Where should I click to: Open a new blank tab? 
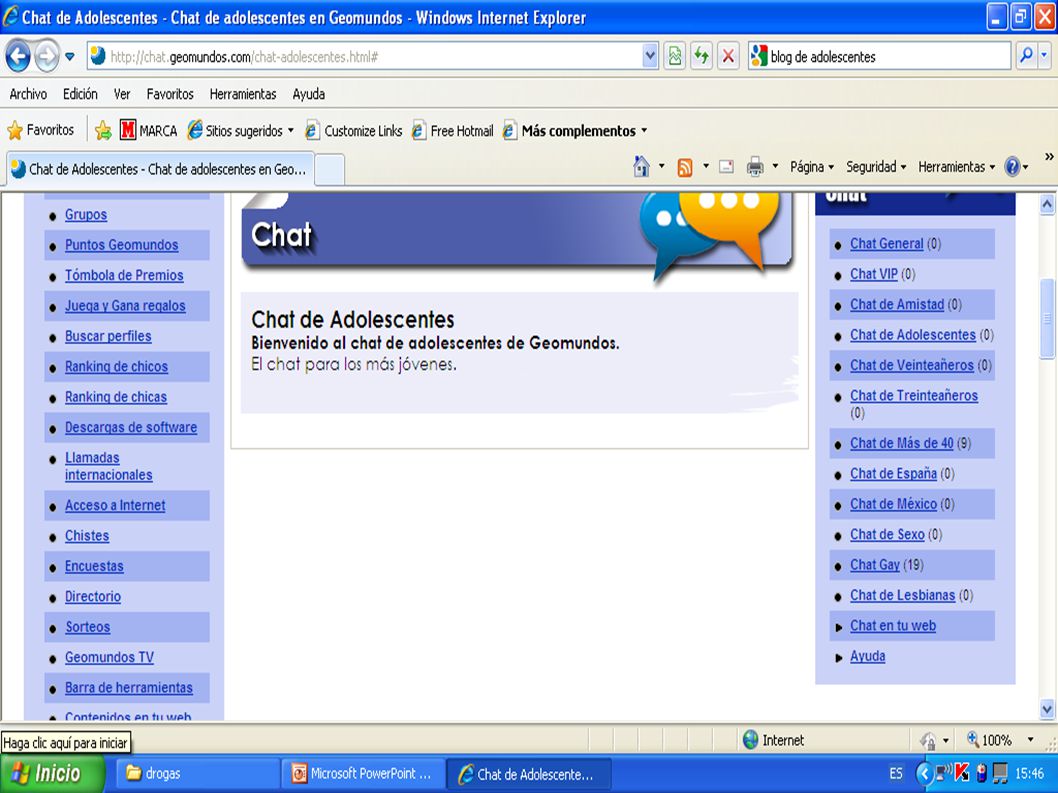330,169
